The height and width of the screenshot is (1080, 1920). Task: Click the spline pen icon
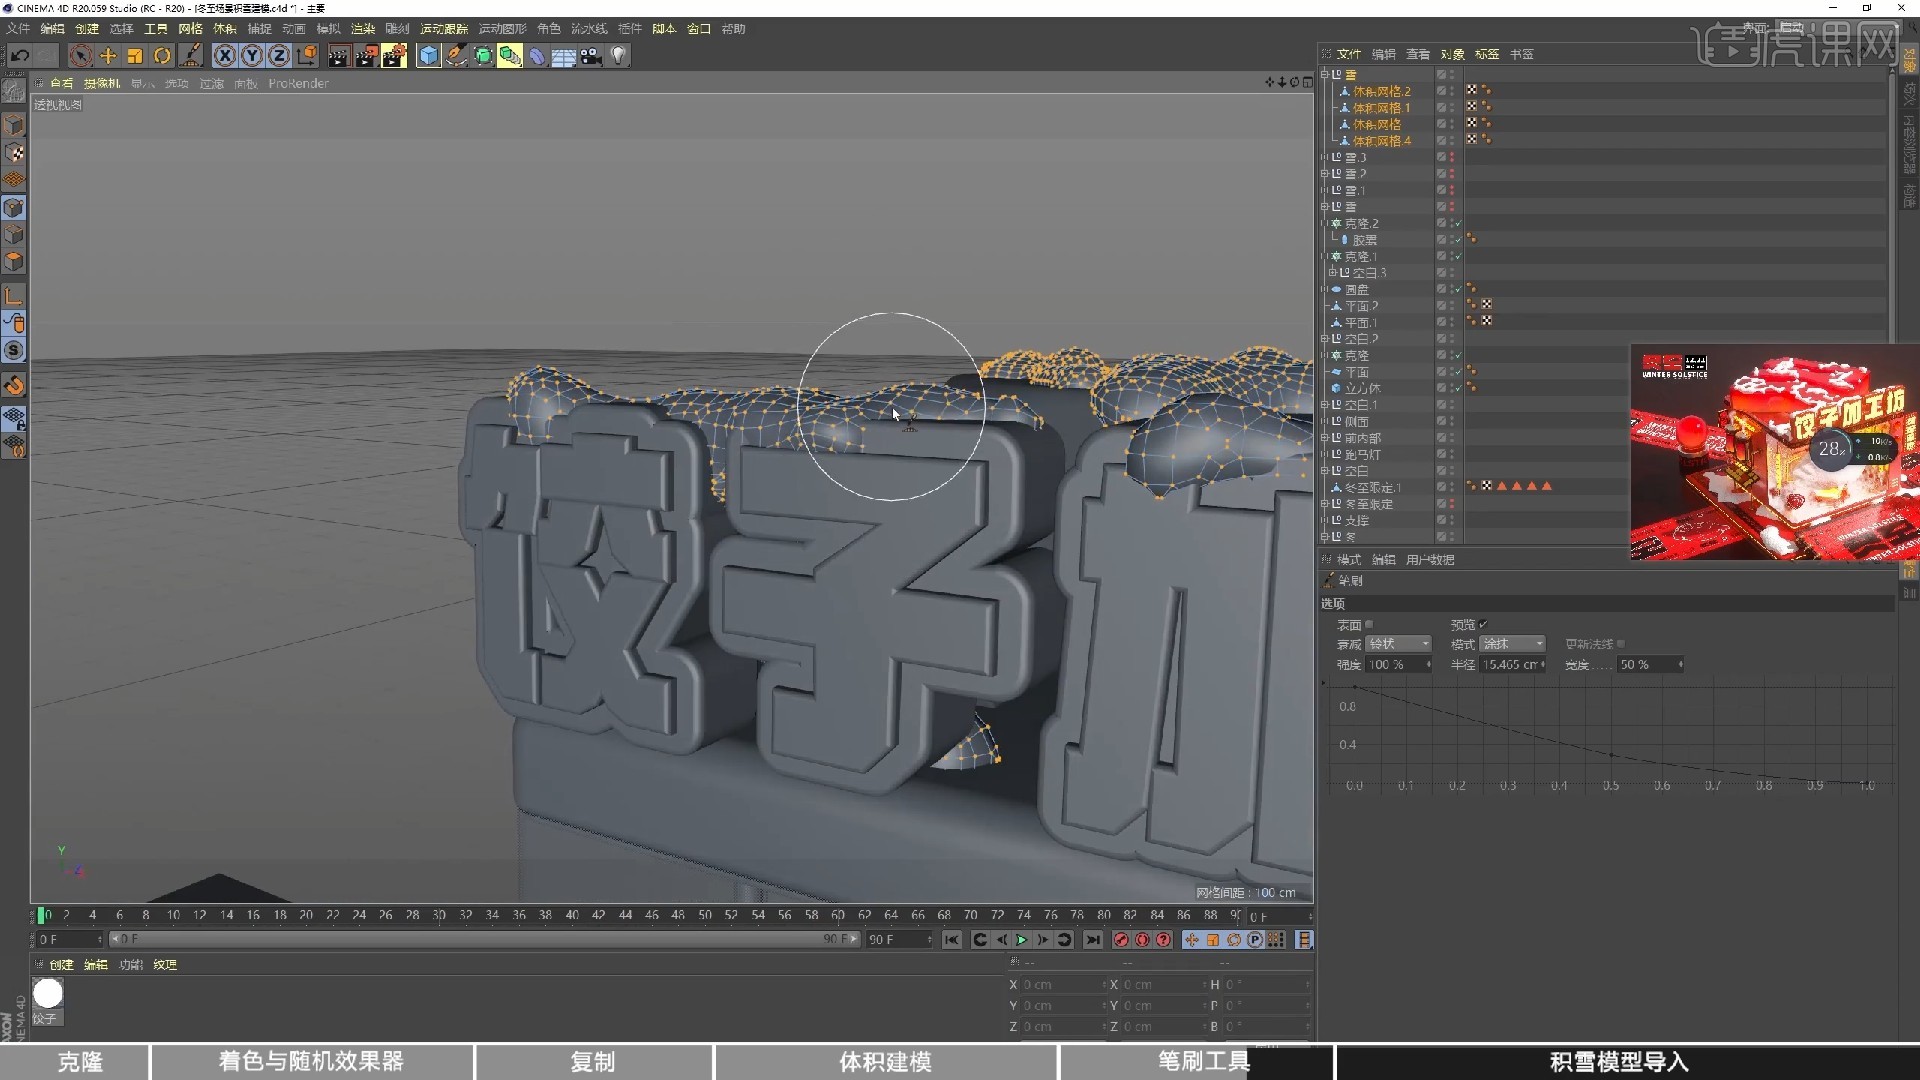click(x=456, y=56)
